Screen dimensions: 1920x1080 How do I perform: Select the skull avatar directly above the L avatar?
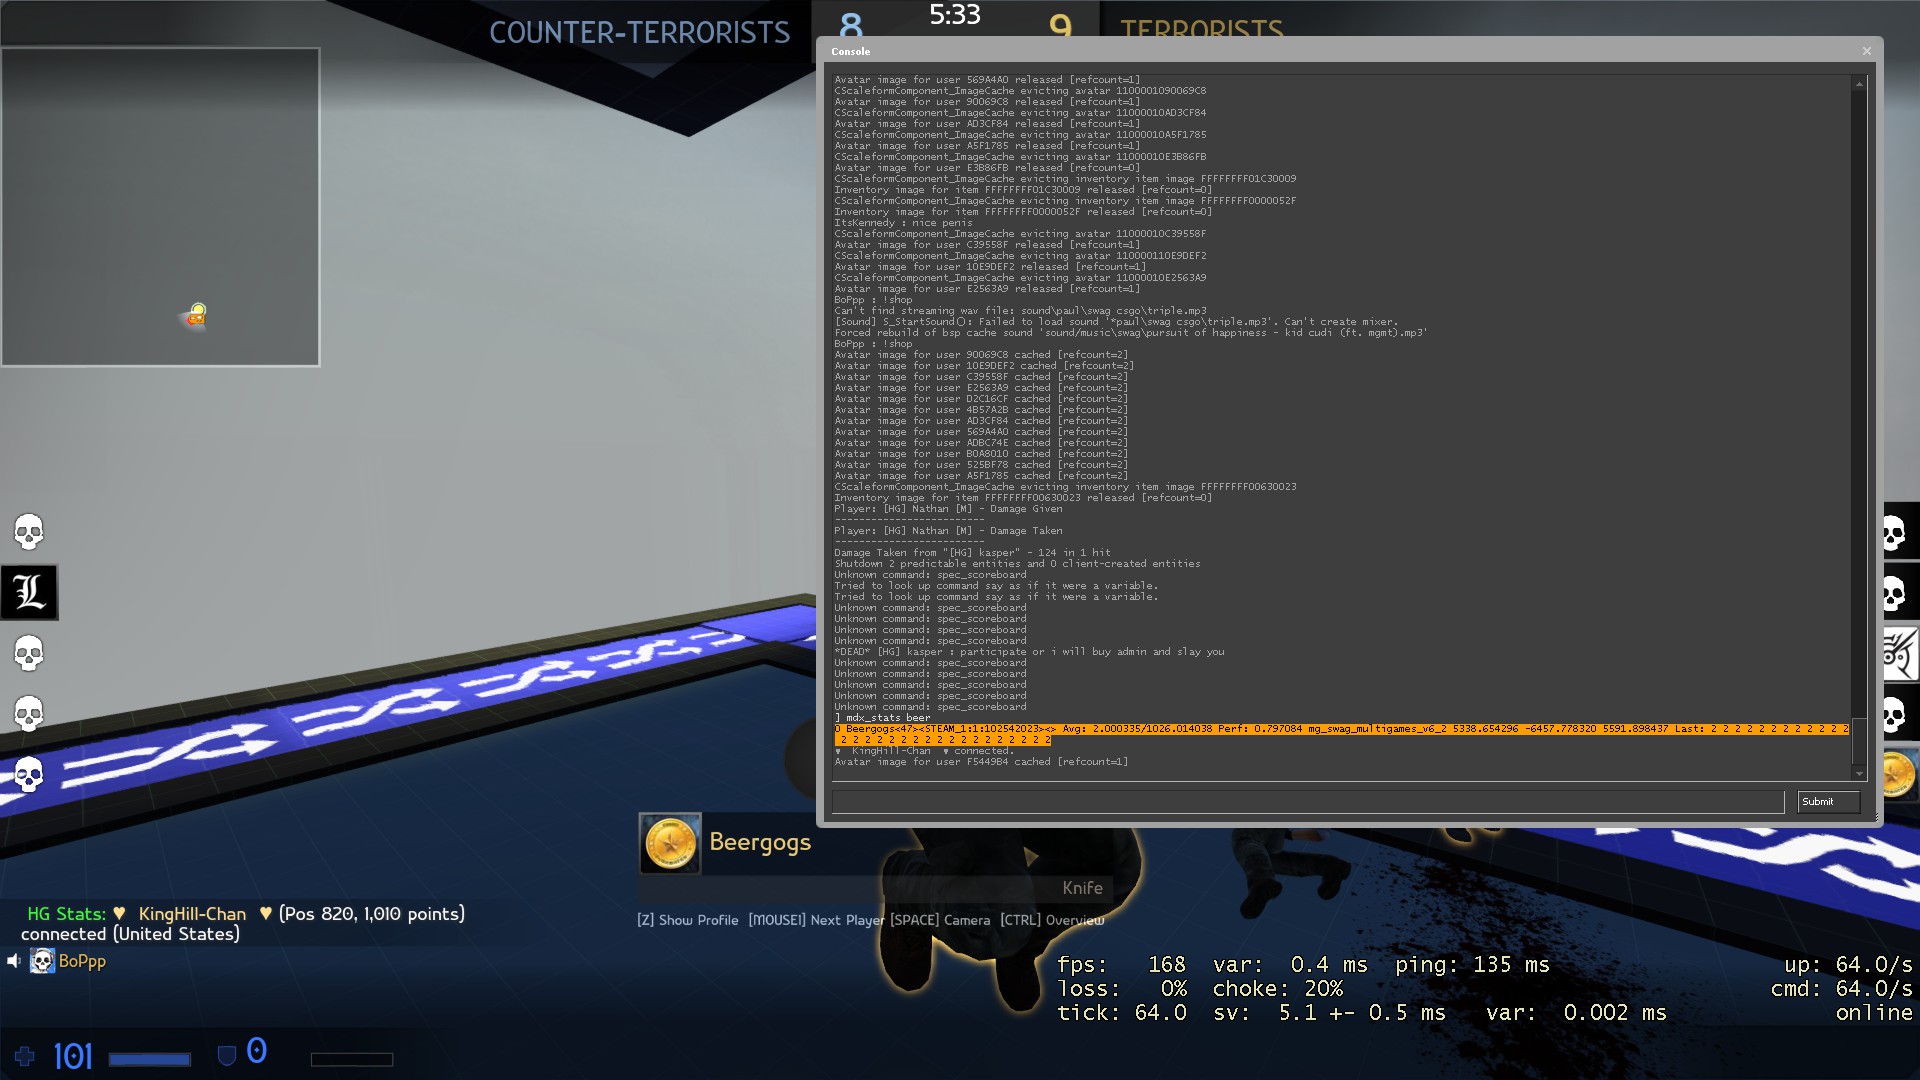29,532
